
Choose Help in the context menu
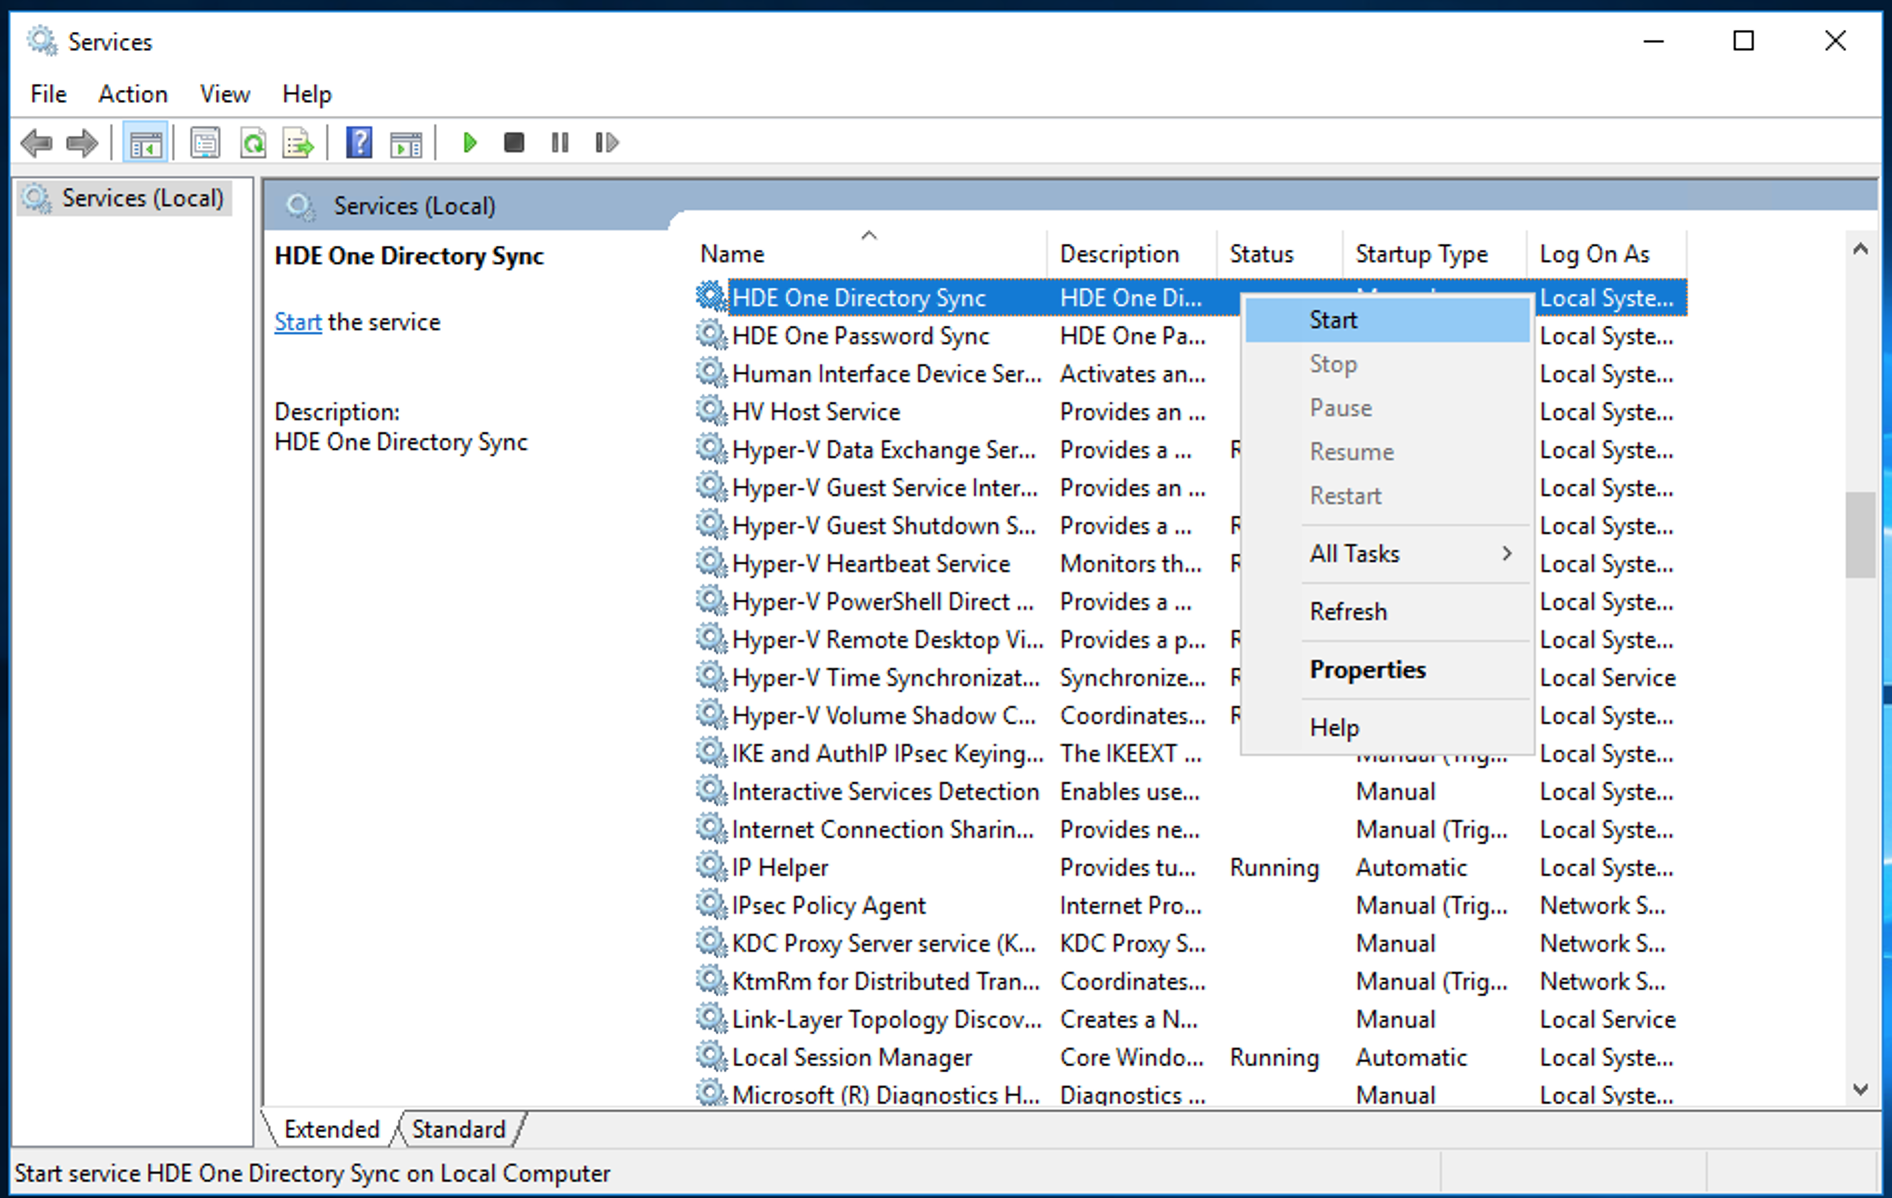[x=1387, y=728]
